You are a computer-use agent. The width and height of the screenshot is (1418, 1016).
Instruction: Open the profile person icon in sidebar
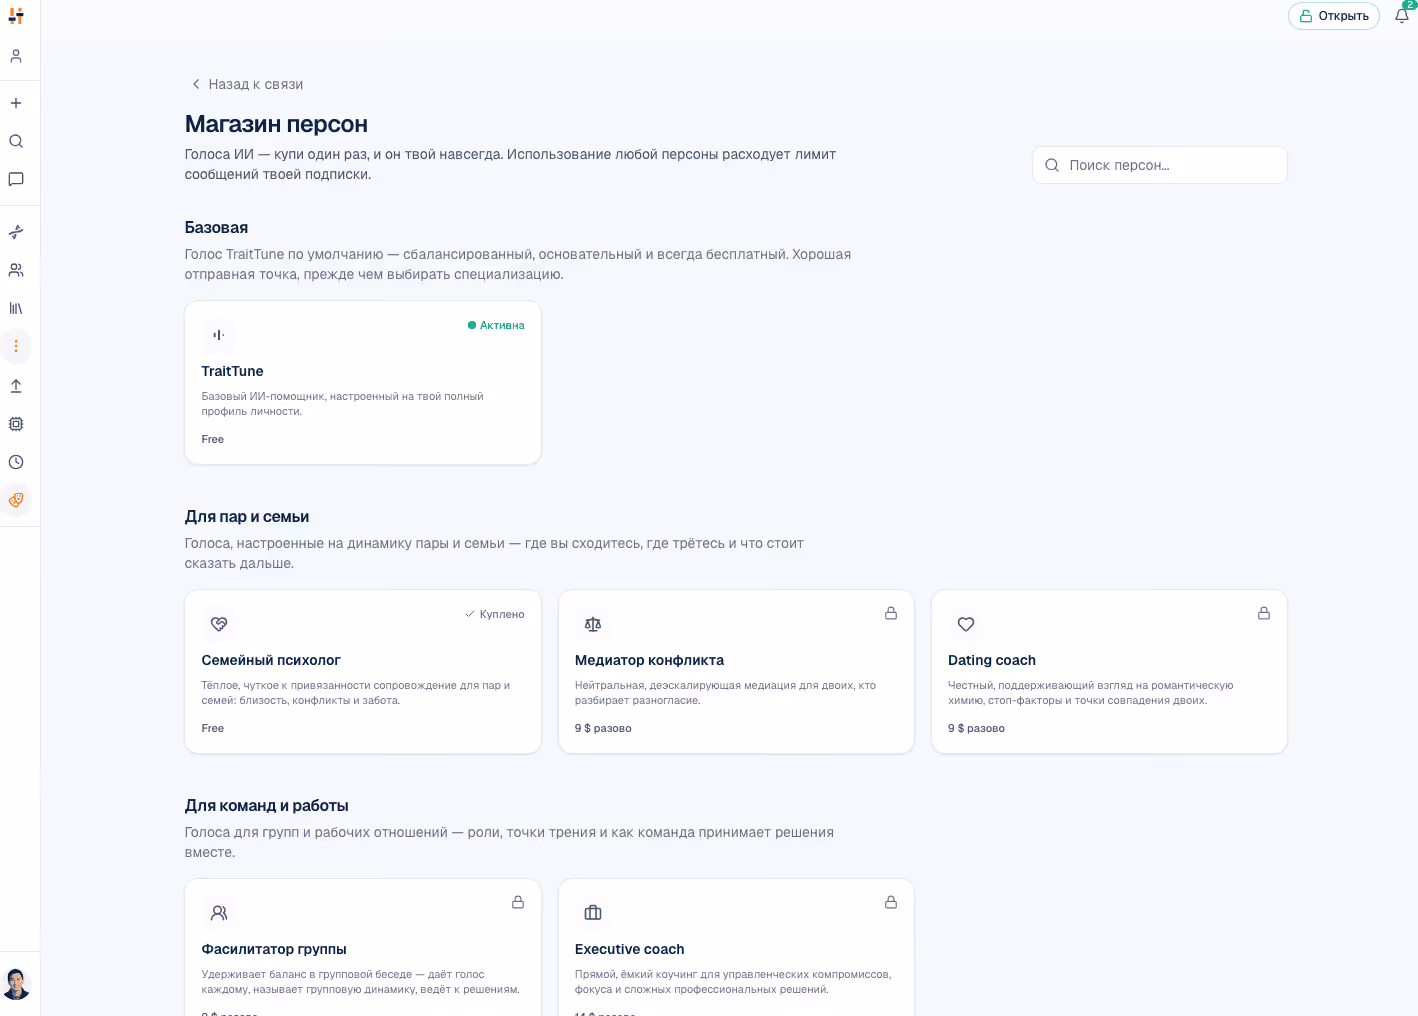point(16,56)
